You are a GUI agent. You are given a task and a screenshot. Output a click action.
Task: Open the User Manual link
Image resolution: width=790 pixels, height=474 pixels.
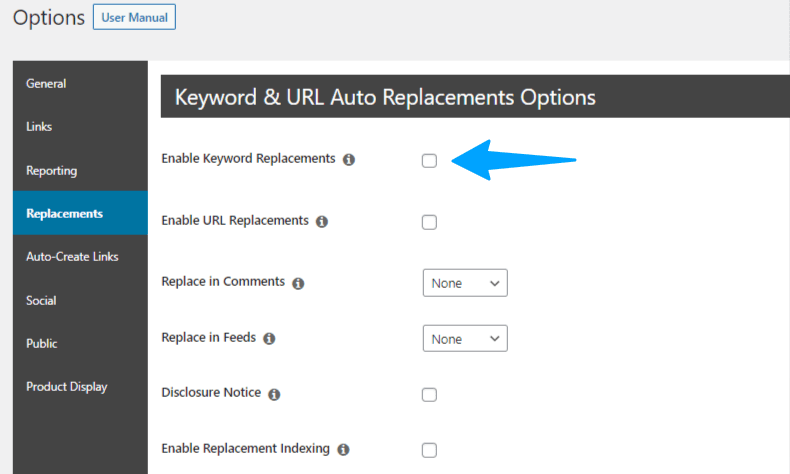(x=134, y=17)
